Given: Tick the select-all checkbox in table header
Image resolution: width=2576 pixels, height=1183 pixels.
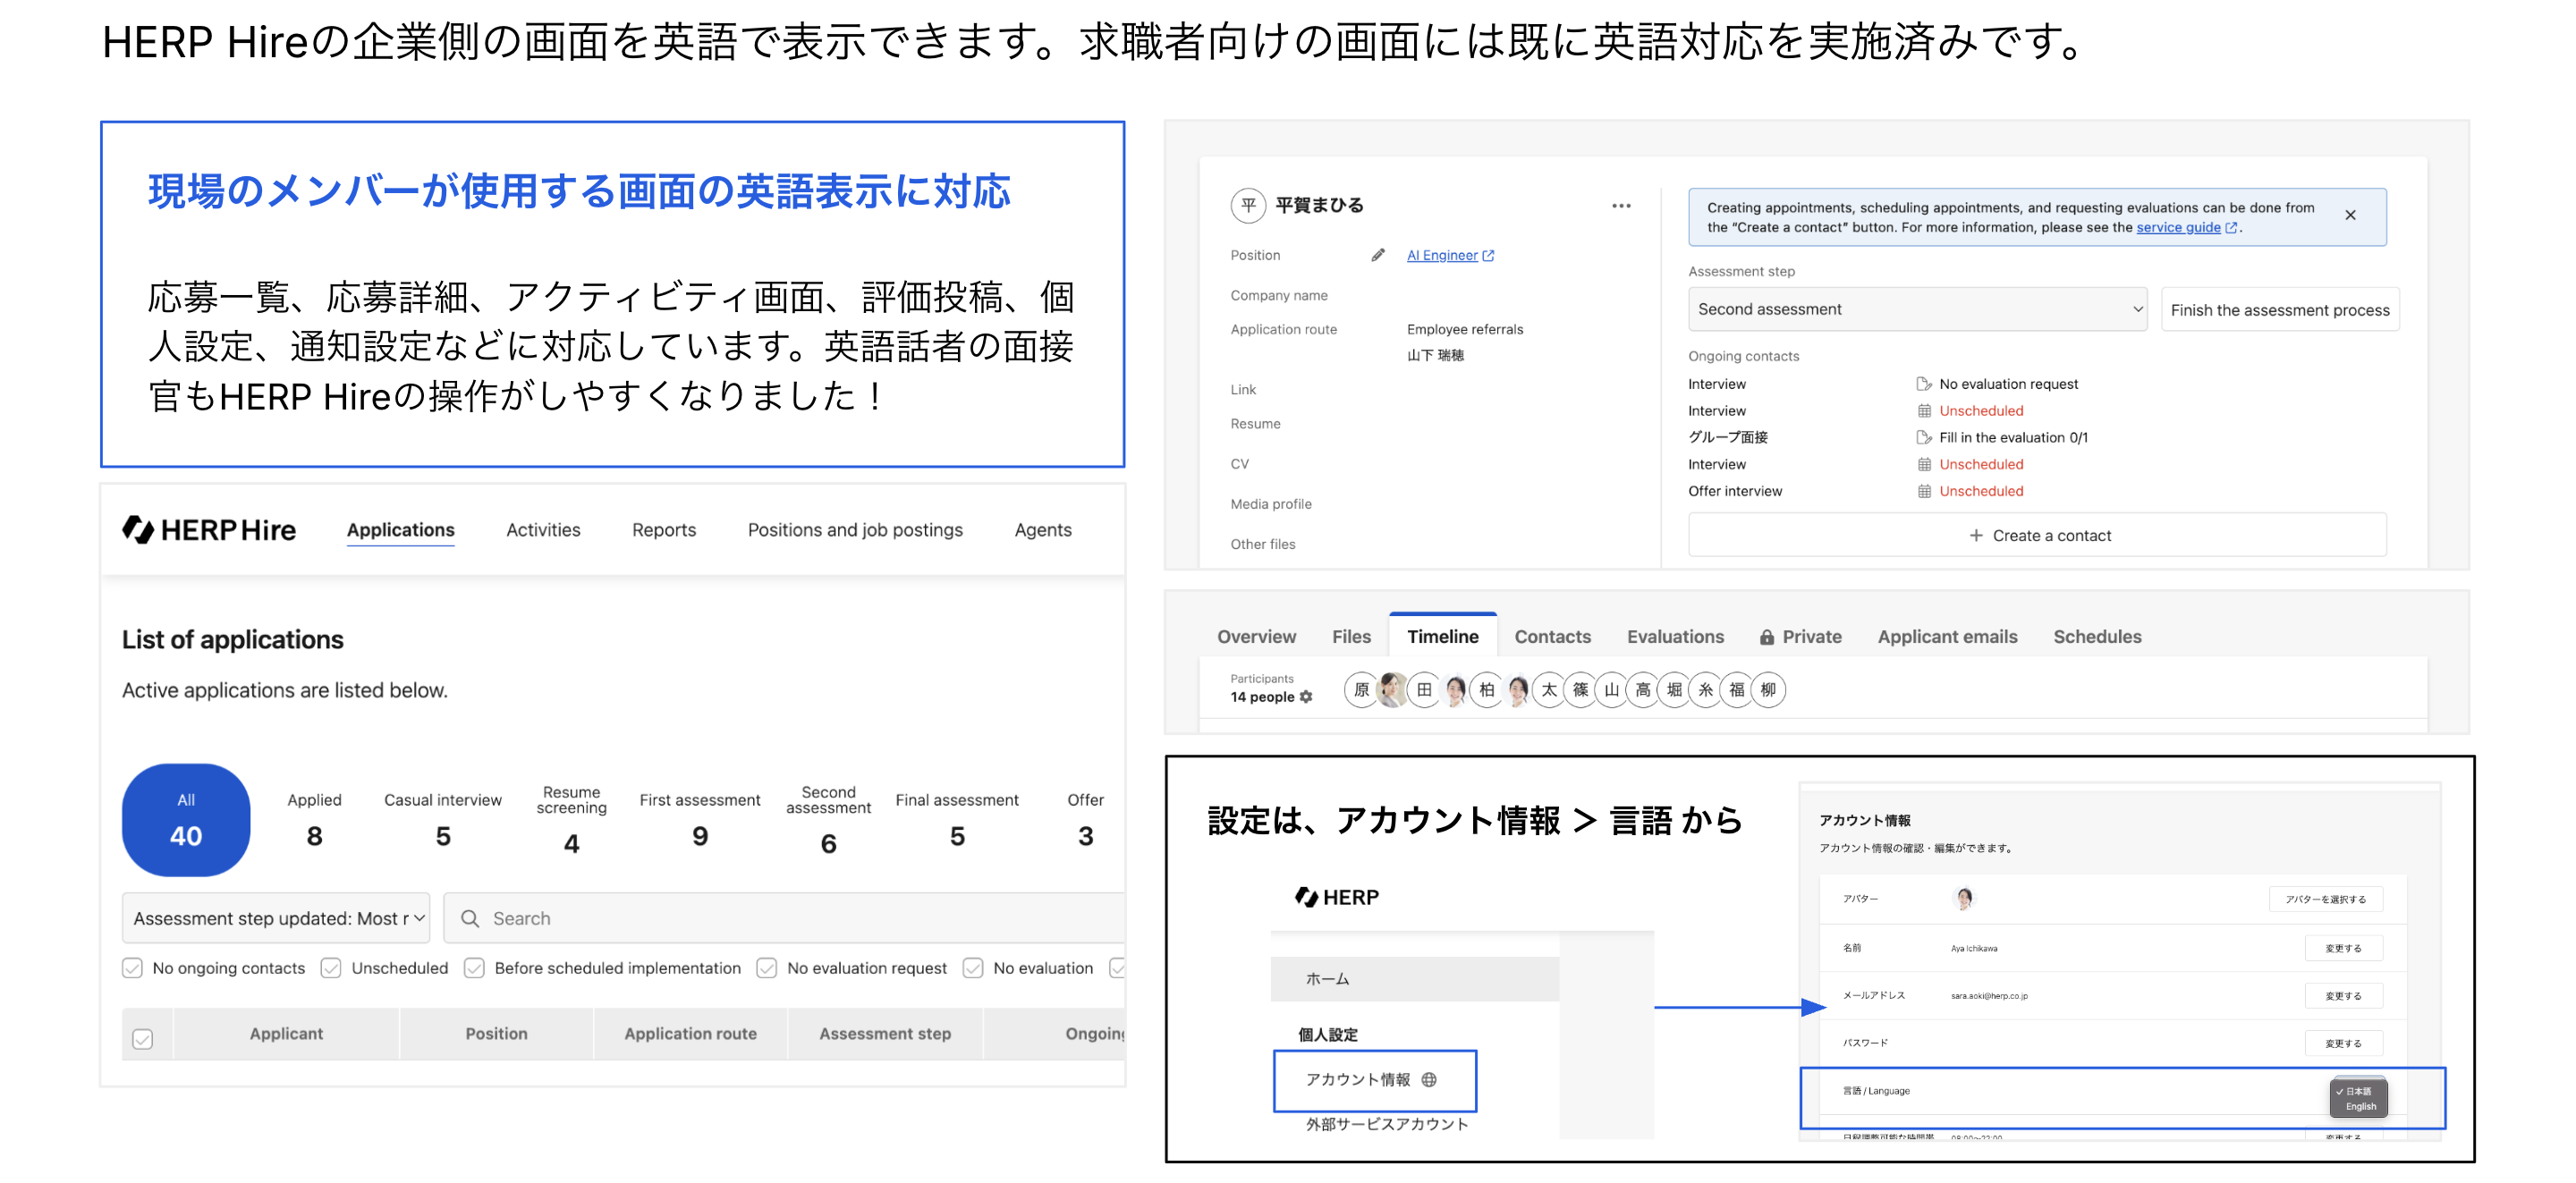Looking at the screenshot, I should (x=143, y=1039).
